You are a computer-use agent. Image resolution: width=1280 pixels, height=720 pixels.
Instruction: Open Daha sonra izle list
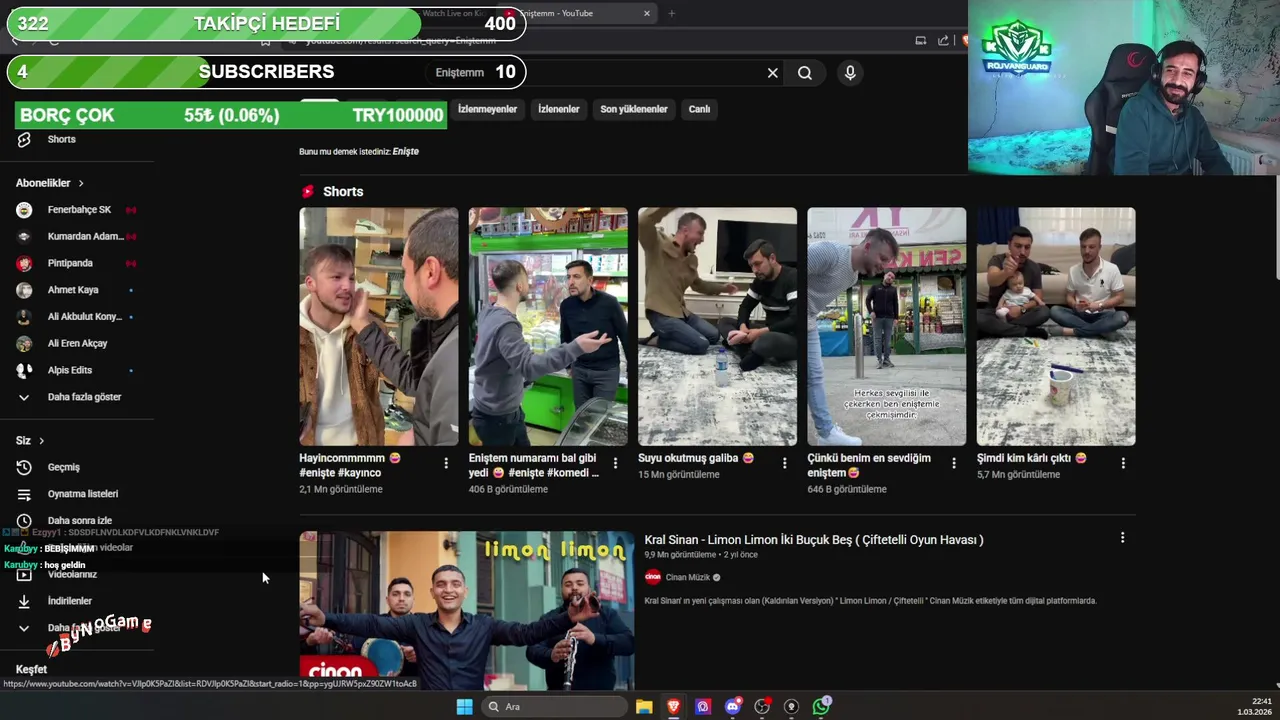[78, 520]
